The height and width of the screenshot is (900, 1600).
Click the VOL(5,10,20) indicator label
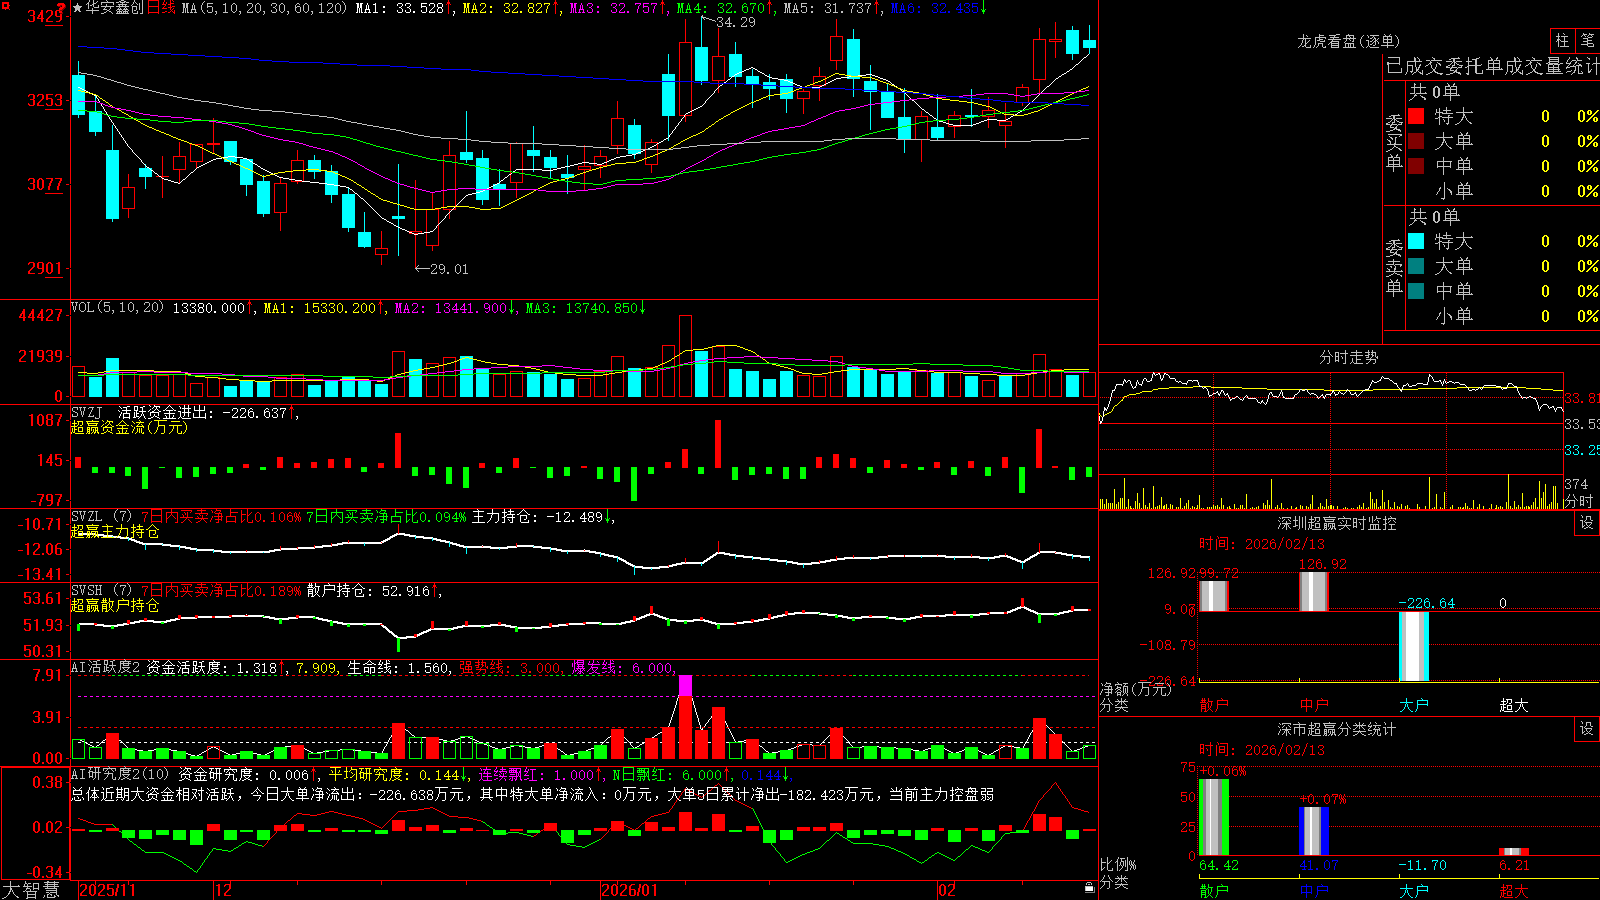click(x=117, y=308)
